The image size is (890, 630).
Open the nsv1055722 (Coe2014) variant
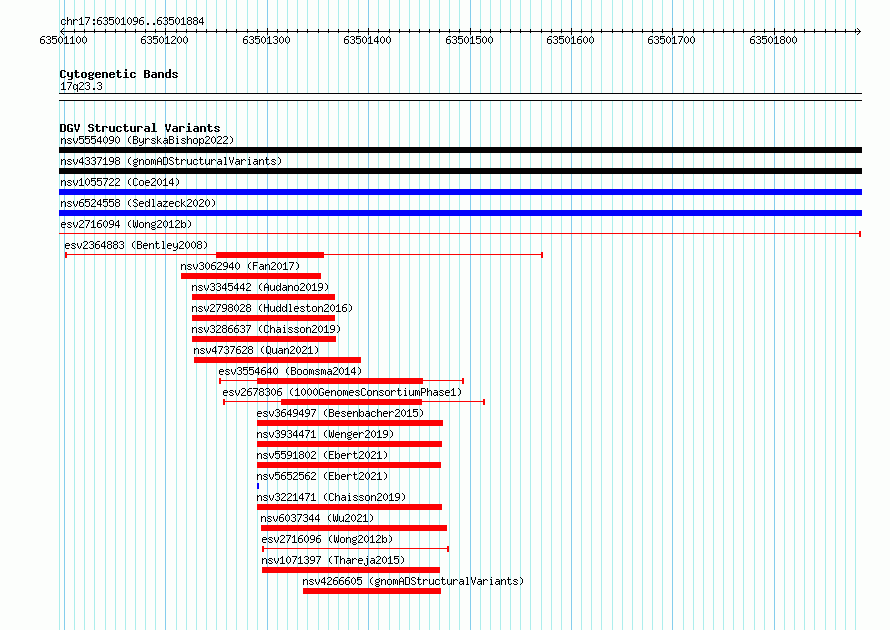tap(120, 182)
